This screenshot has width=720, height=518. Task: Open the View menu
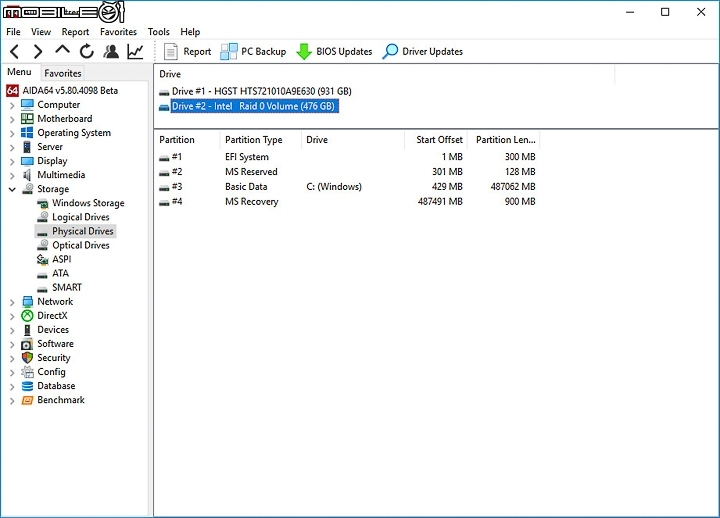41,32
